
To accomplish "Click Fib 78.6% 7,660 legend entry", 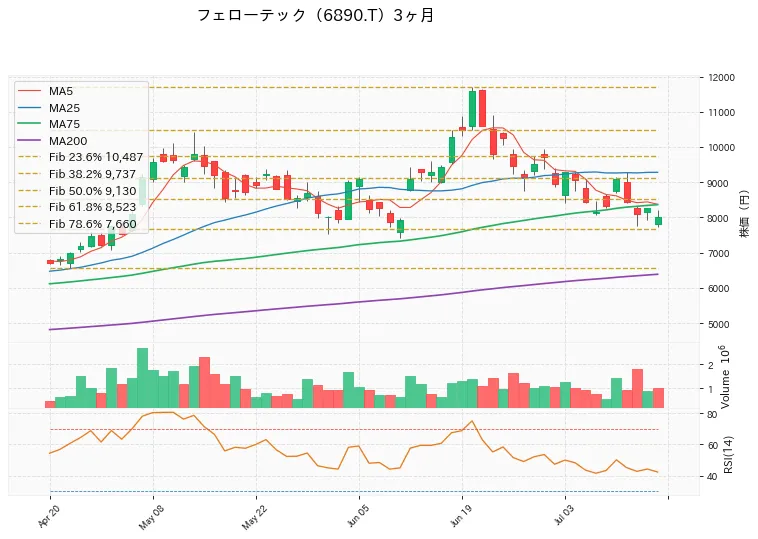I will click(77, 224).
